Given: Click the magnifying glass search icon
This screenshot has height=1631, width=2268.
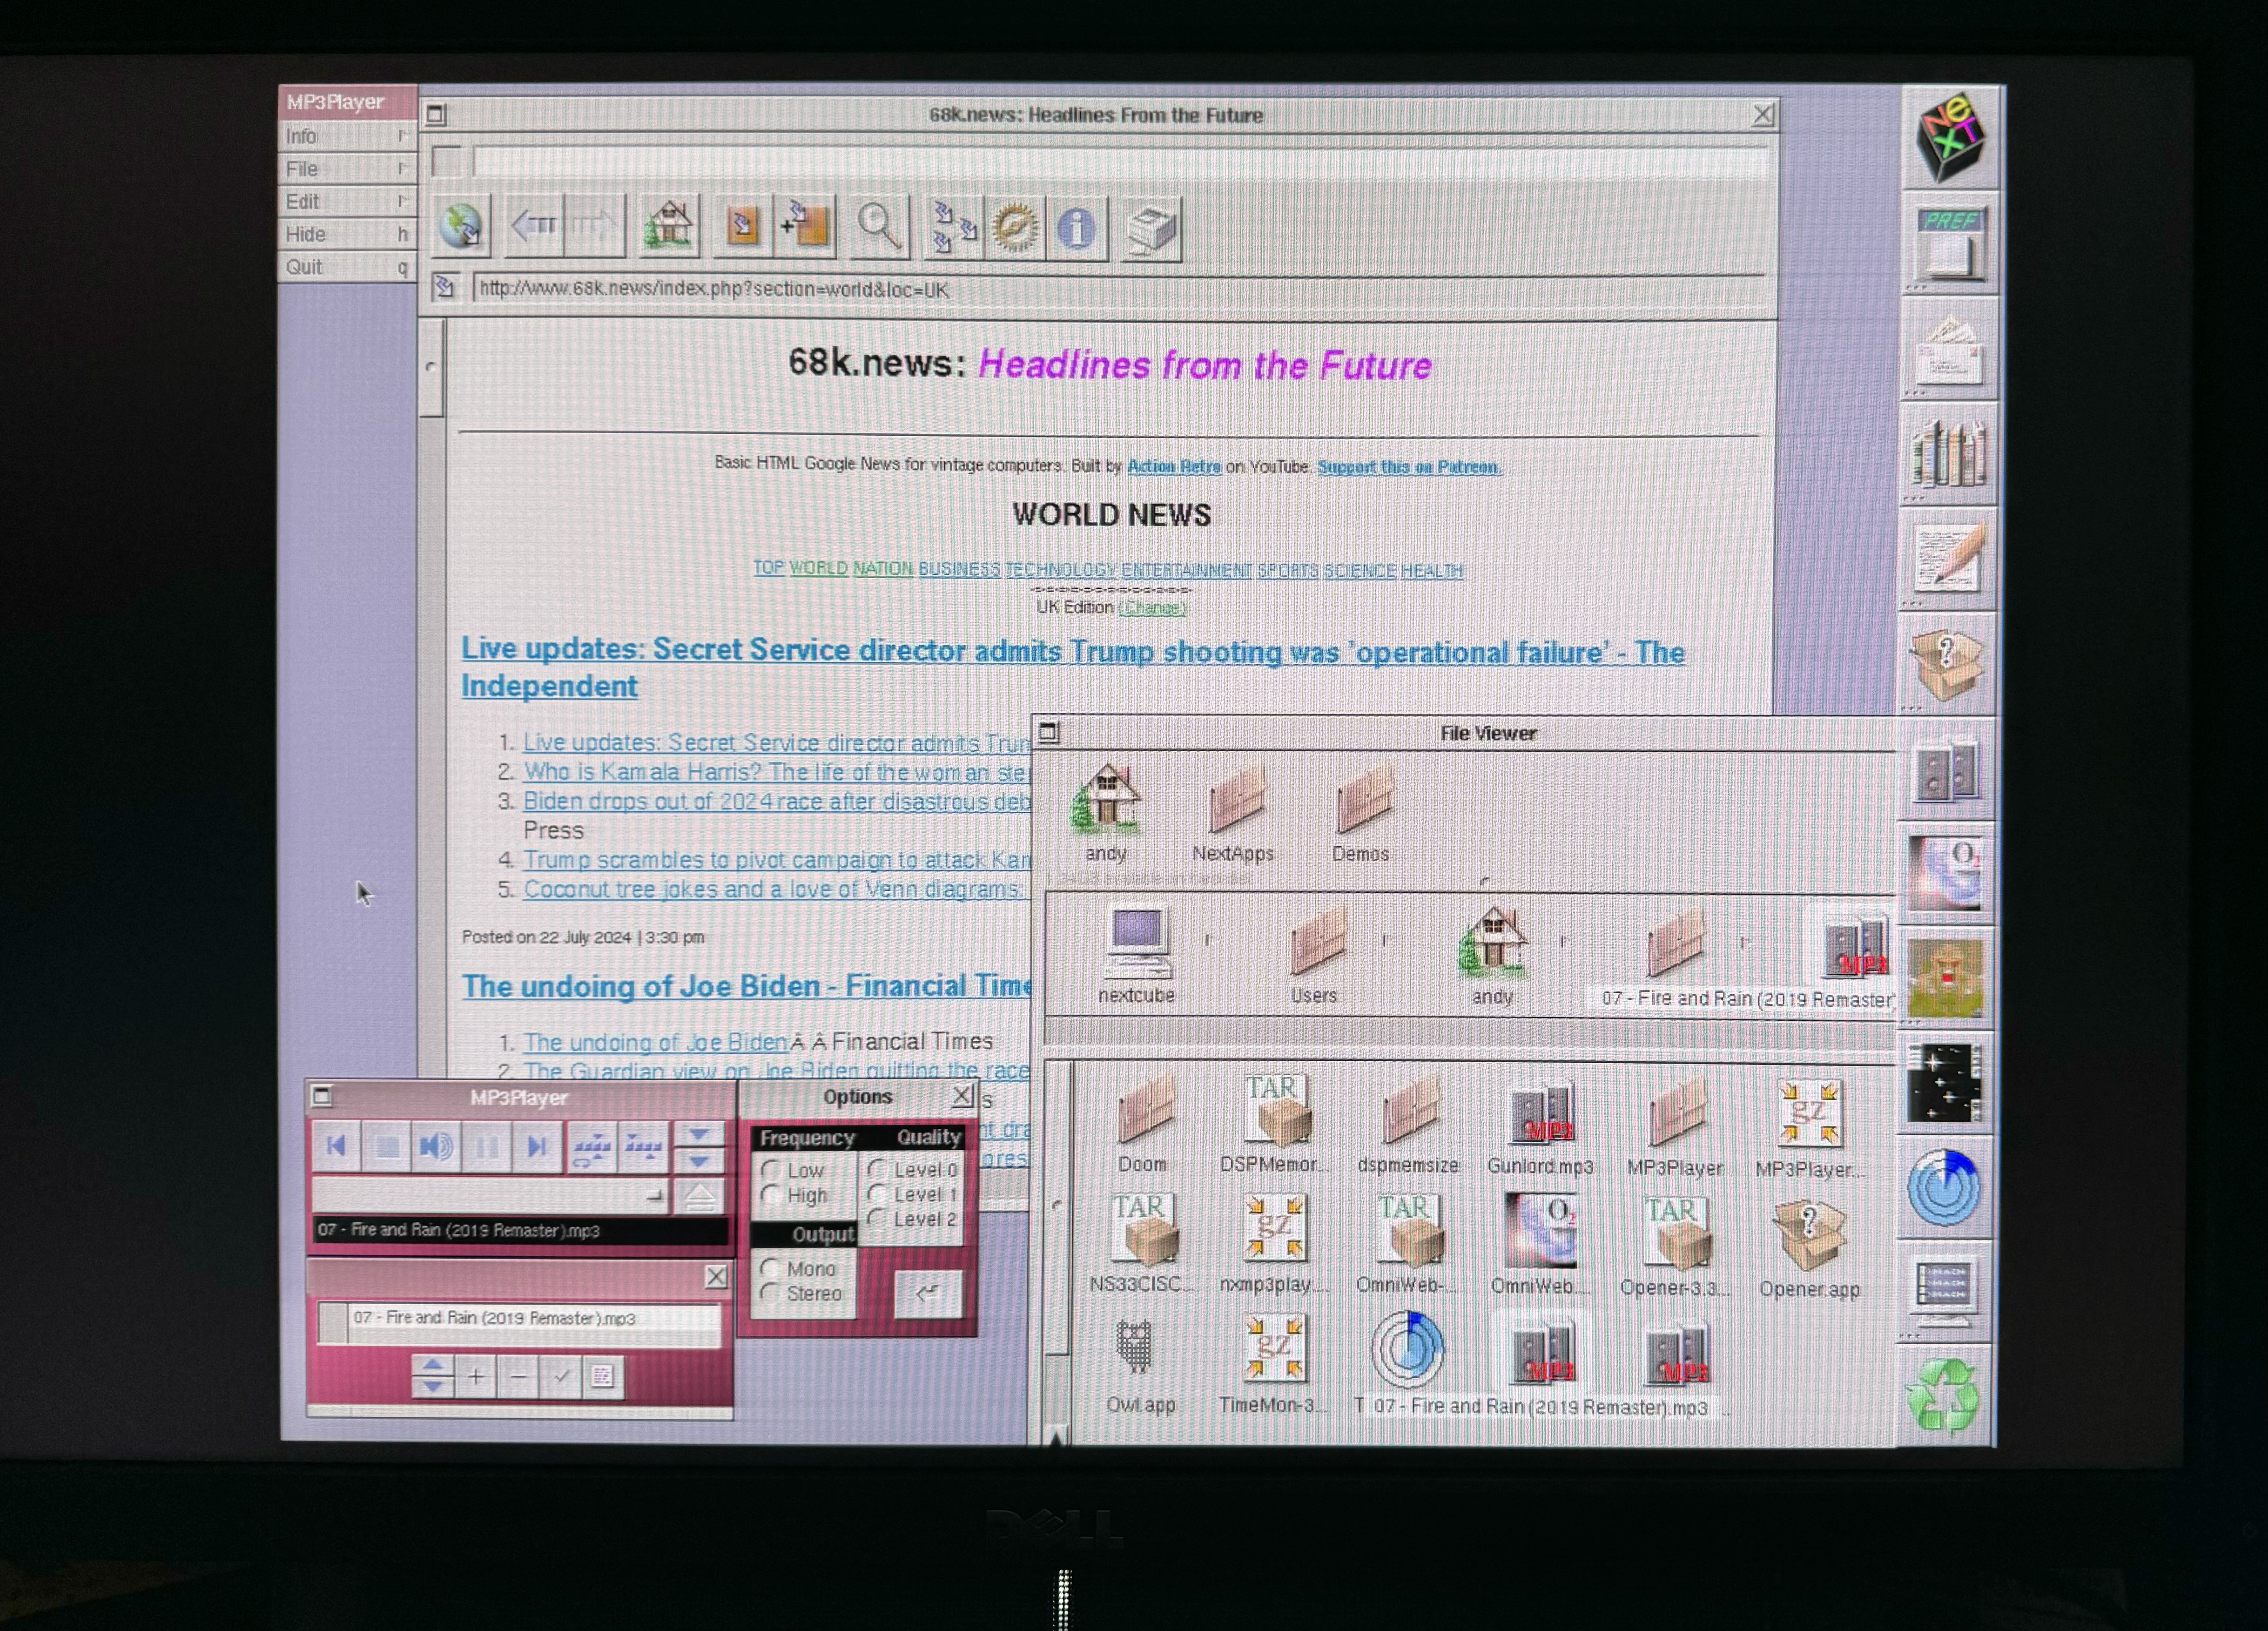Looking at the screenshot, I should [879, 228].
